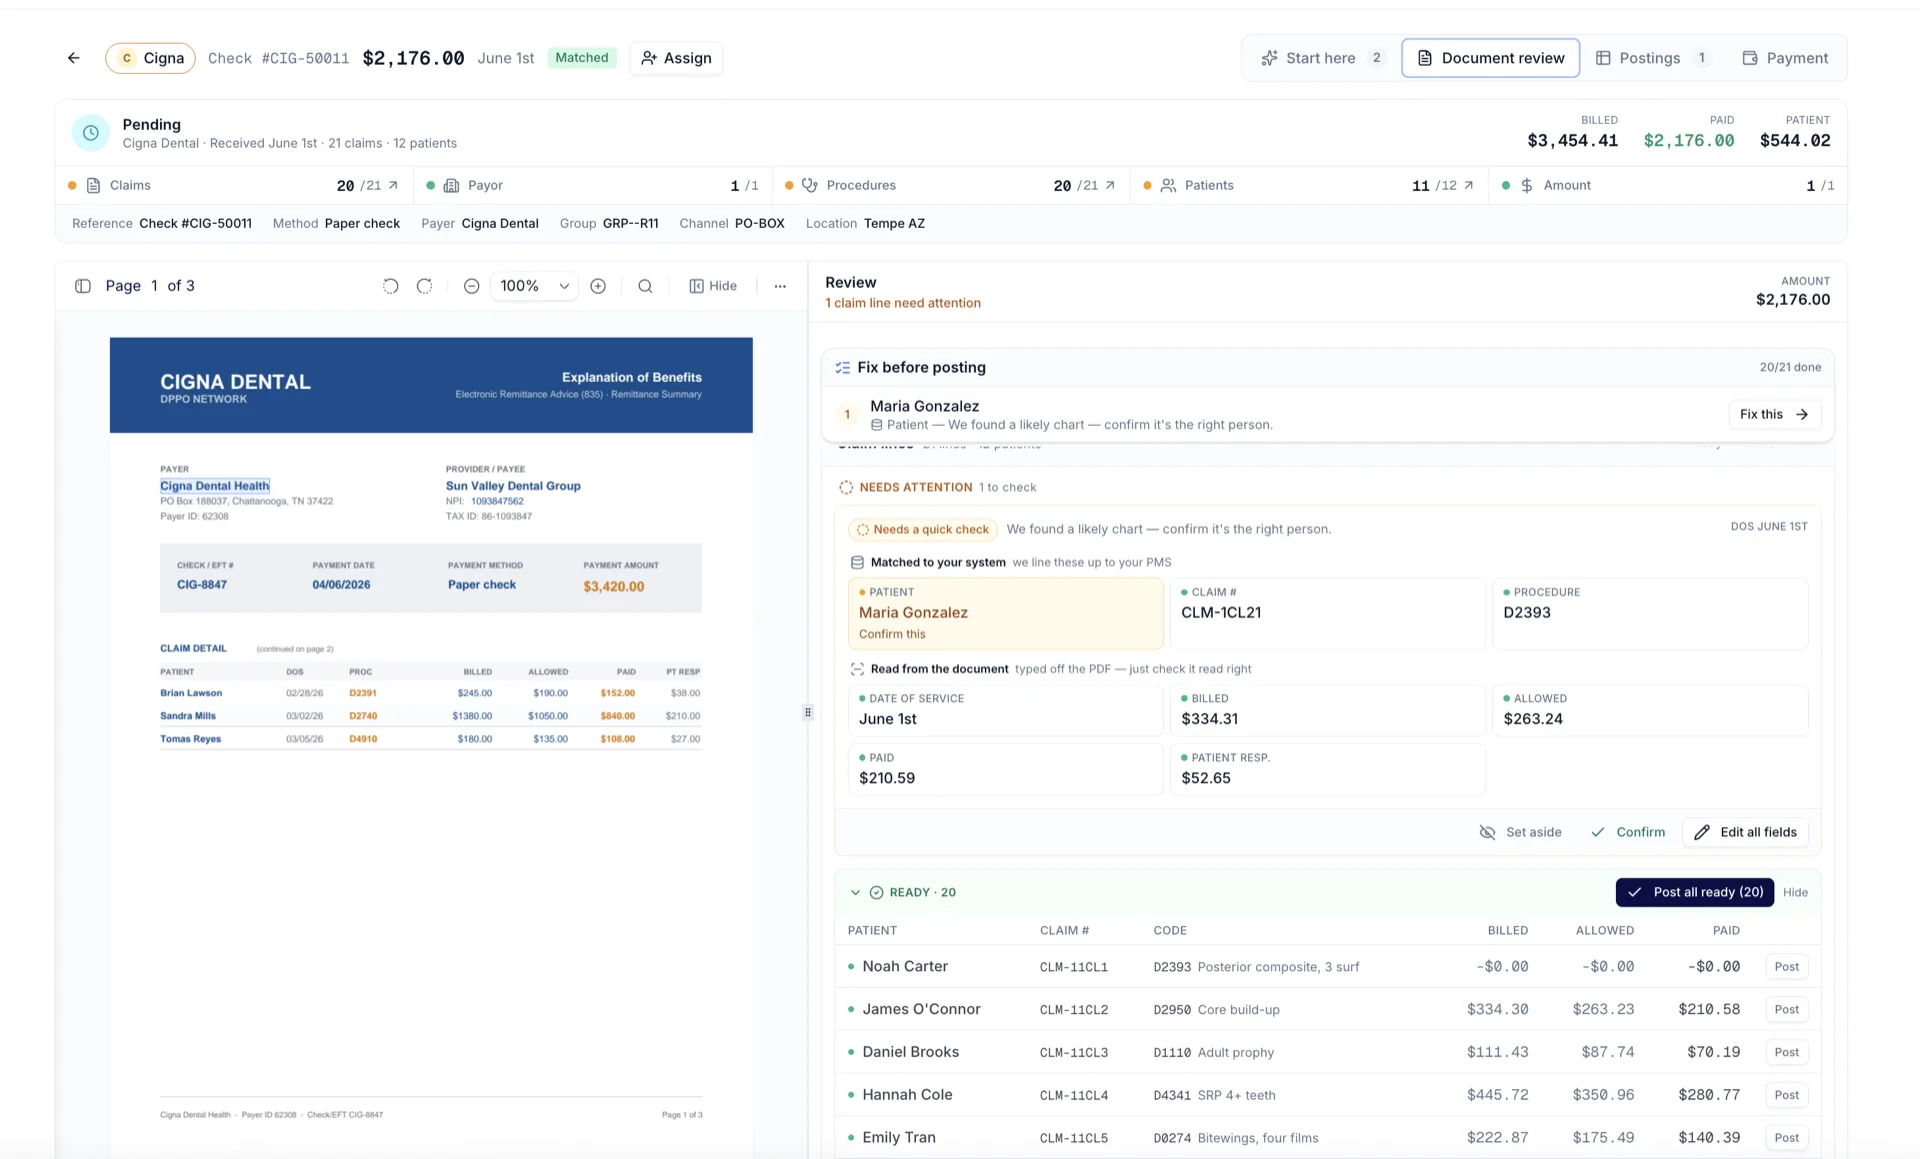Select the Billed $334.31 field
The height and width of the screenshot is (1159, 1920).
tap(1327, 710)
